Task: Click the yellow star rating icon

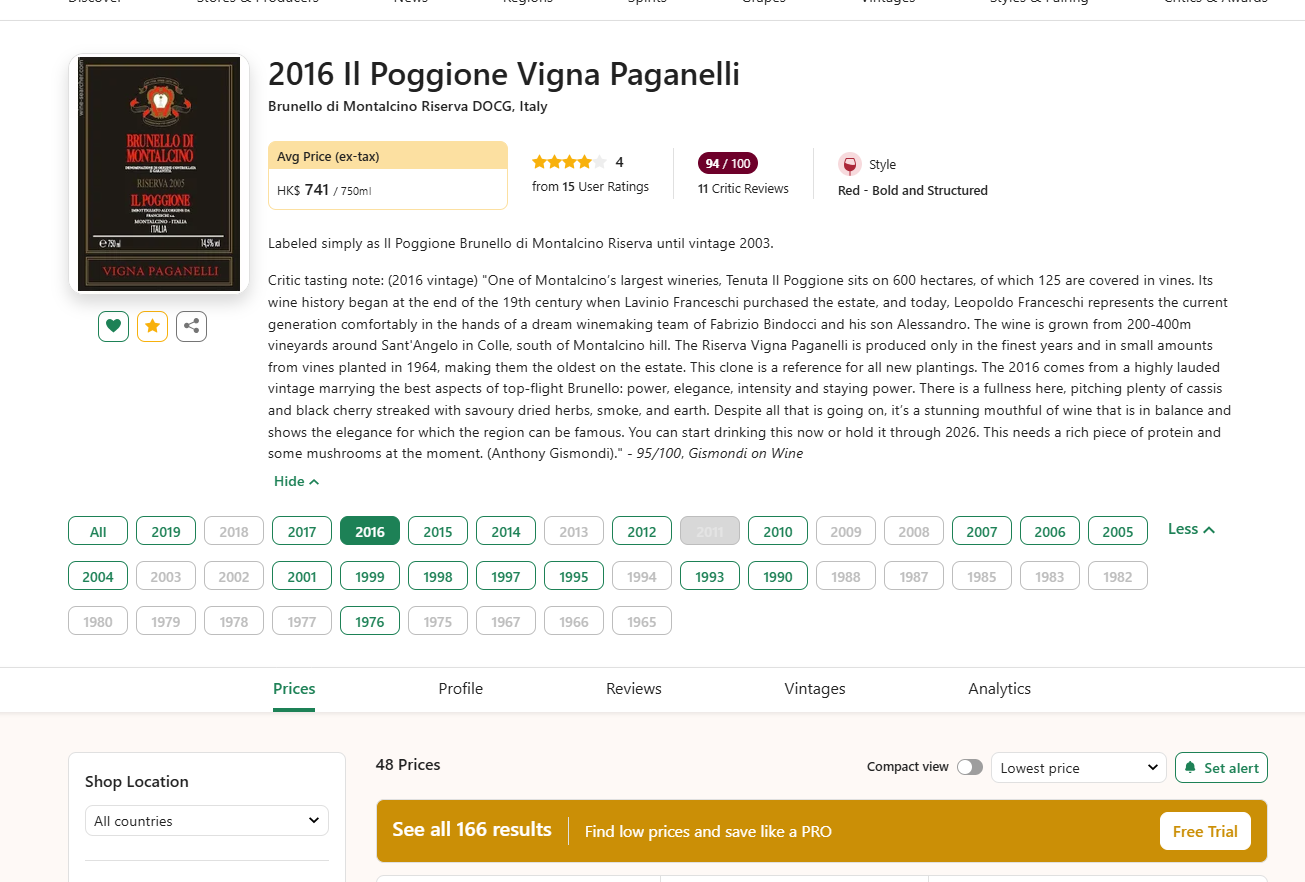Action: [152, 326]
